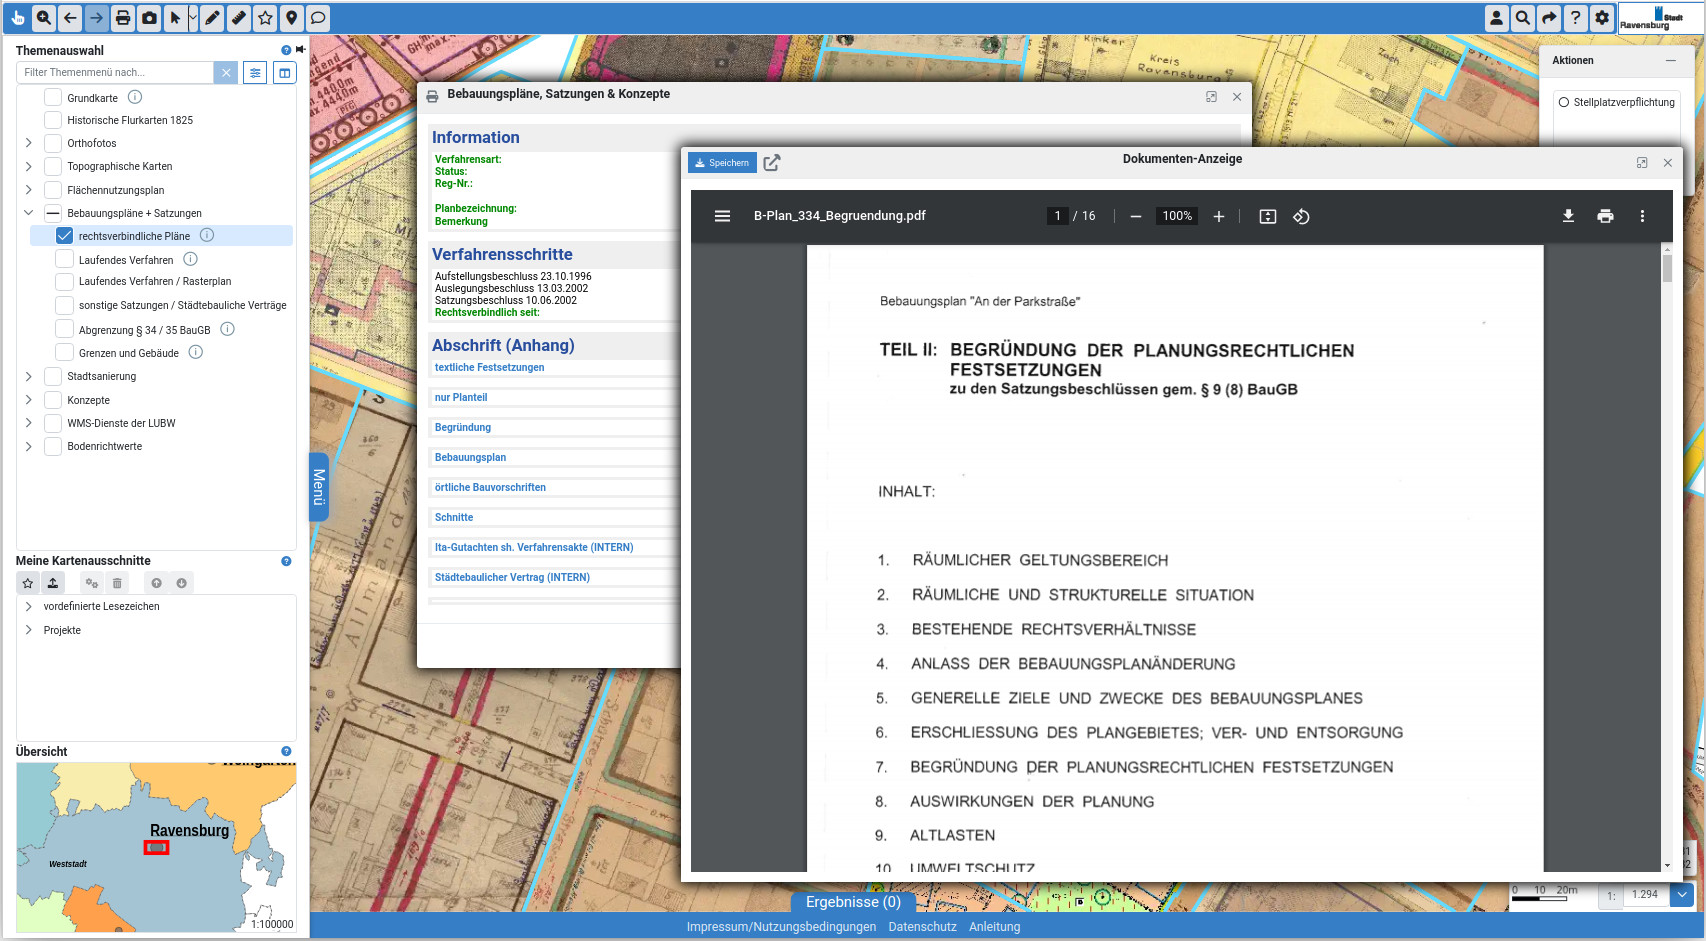Download the PDF B-Plan_334_Begruendung

1568,216
